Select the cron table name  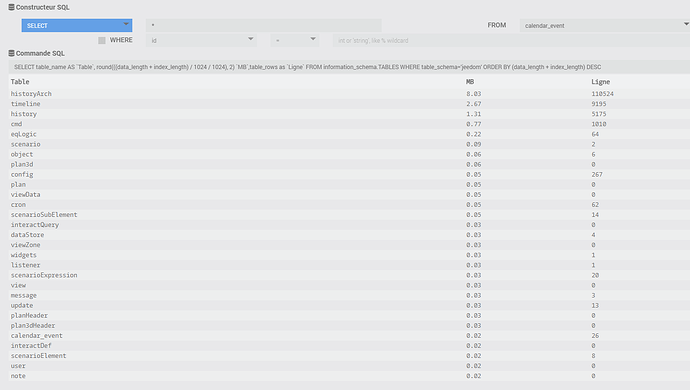pyautogui.click(x=18, y=205)
